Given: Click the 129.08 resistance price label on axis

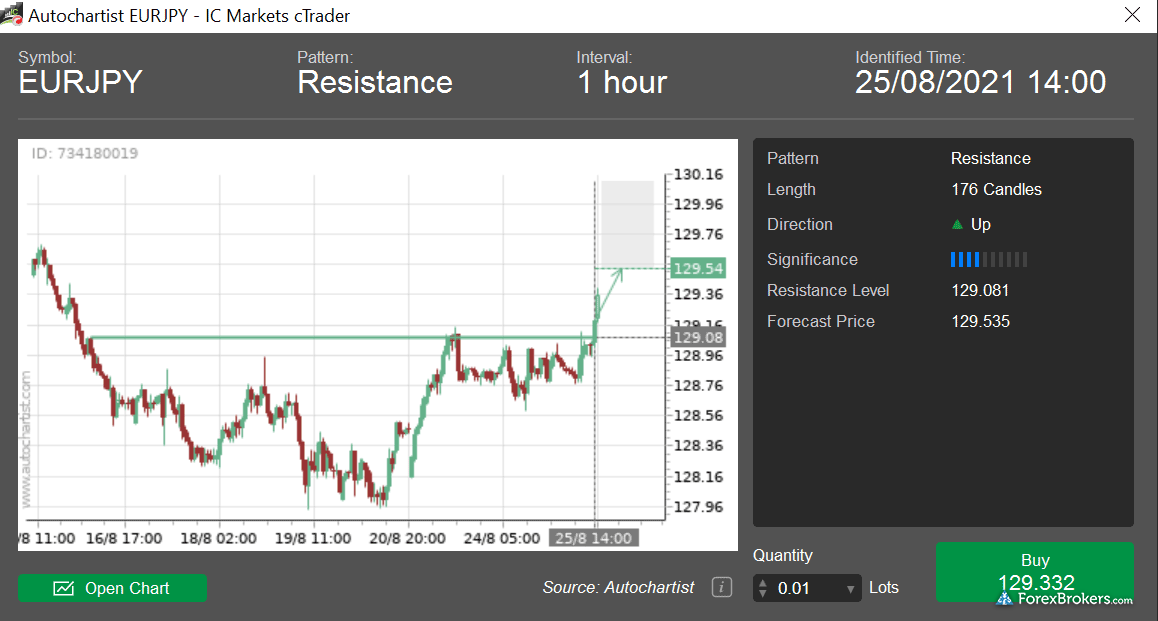Looking at the screenshot, I should [698, 338].
